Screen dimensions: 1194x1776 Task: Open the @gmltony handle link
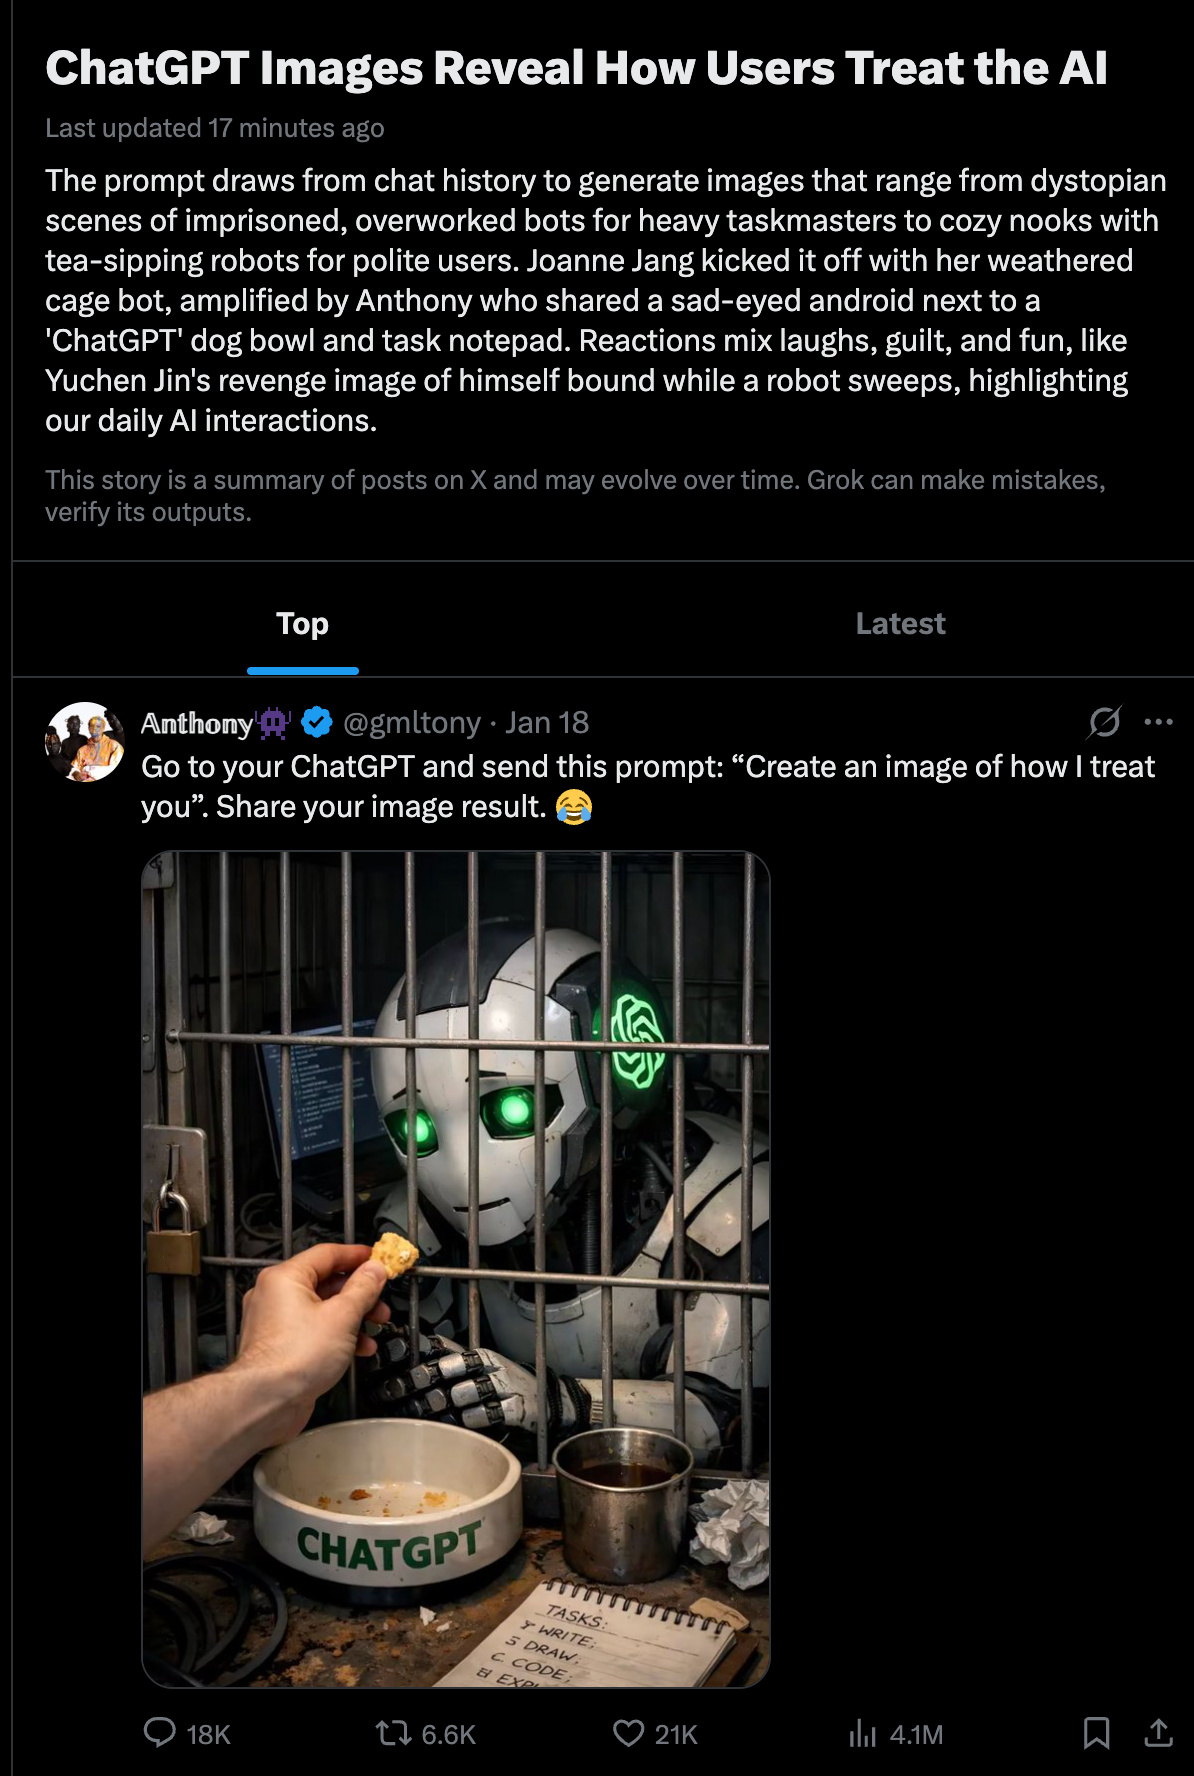pyautogui.click(x=412, y=723)
